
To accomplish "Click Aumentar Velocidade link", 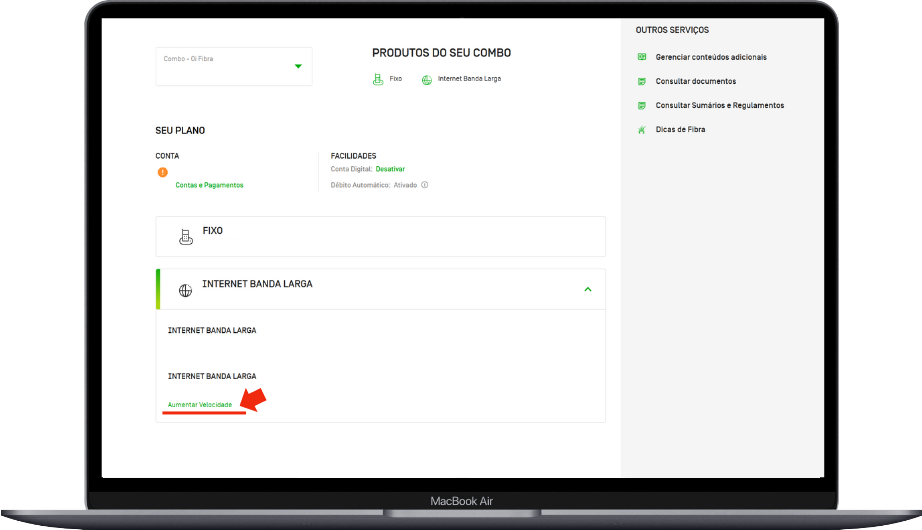I will point(200,405).
